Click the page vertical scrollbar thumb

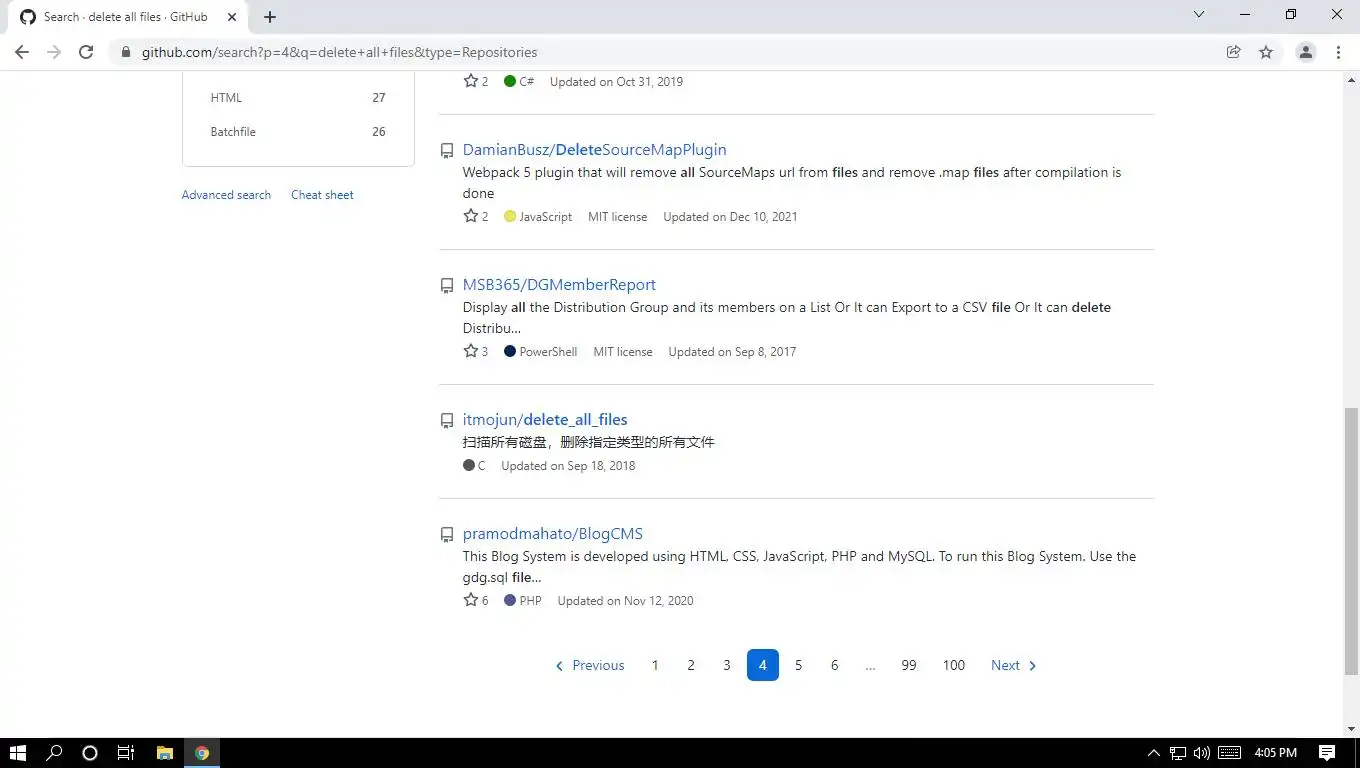pyautogui.click(x=1351, y=541)
